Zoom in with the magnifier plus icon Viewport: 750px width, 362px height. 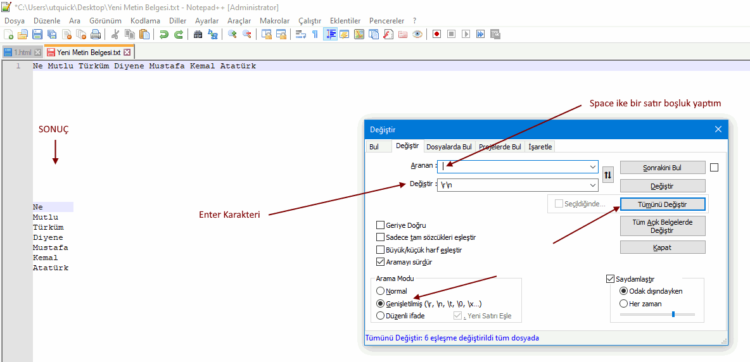232,34
